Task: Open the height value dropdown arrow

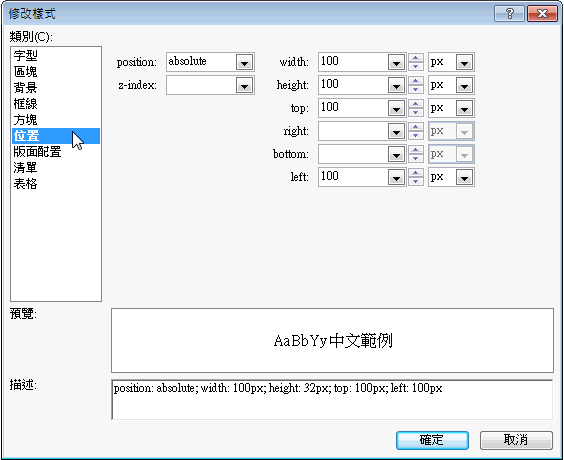Action: (x=396, y=86)
